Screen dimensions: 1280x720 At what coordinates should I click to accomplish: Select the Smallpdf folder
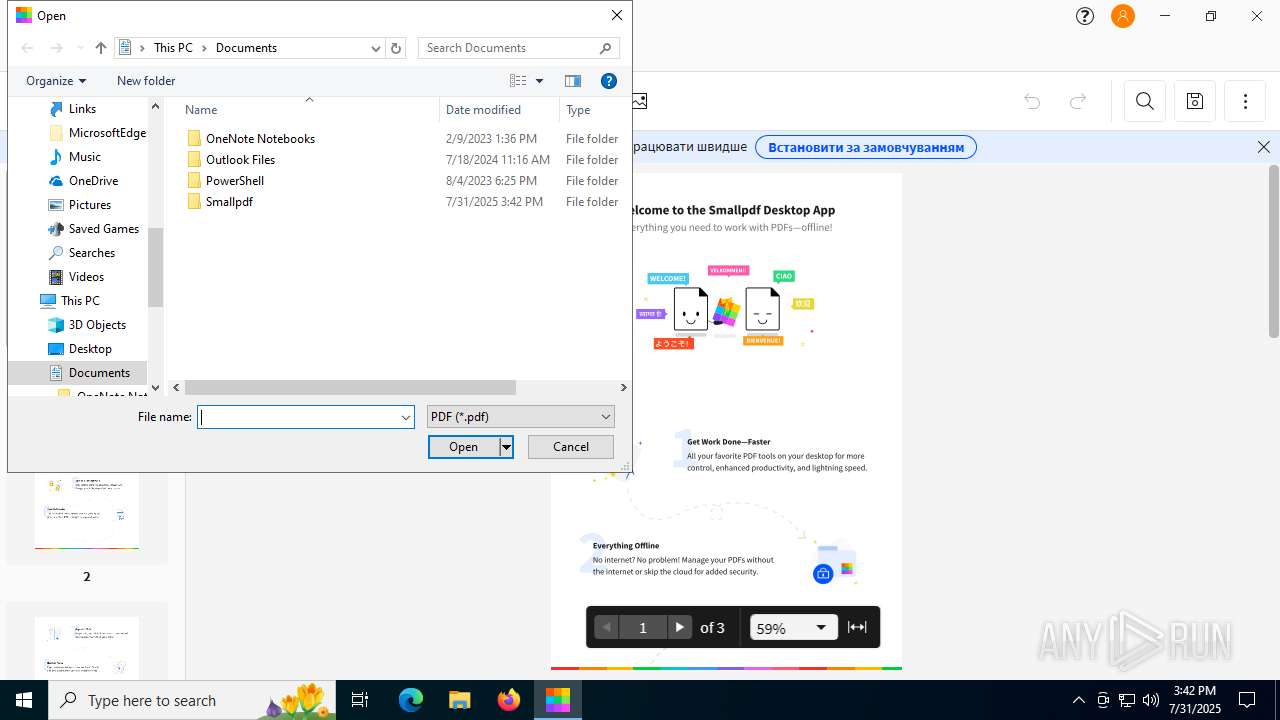pyautogui.click(x=229, y=202)
